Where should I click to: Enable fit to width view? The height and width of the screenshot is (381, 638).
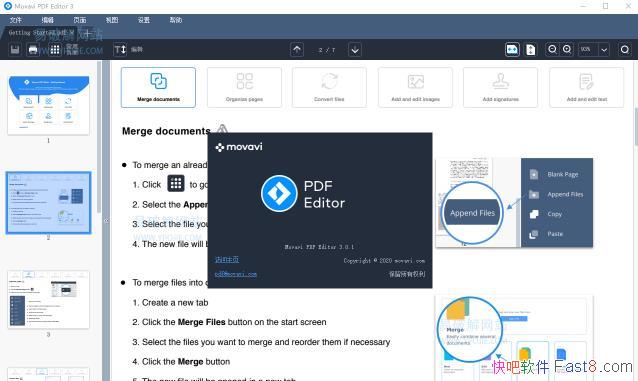(x=512, y=50)
